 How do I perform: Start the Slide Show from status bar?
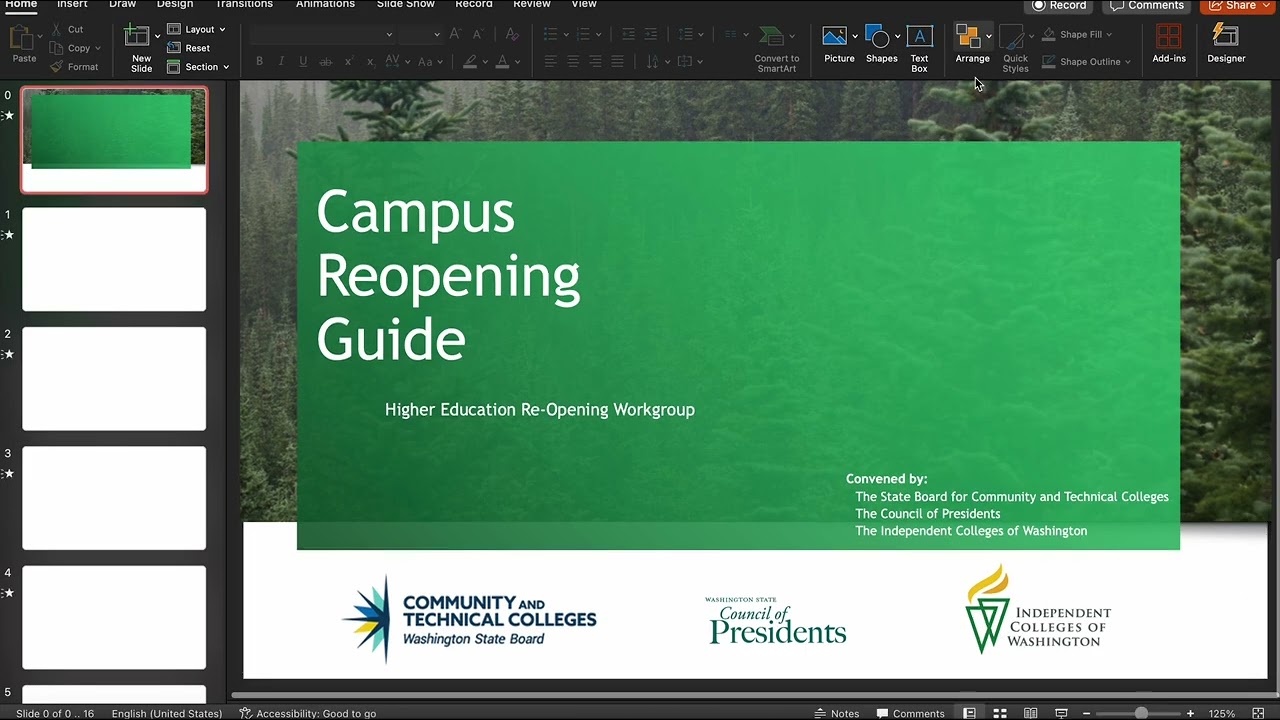click(x=1061, y=713)
